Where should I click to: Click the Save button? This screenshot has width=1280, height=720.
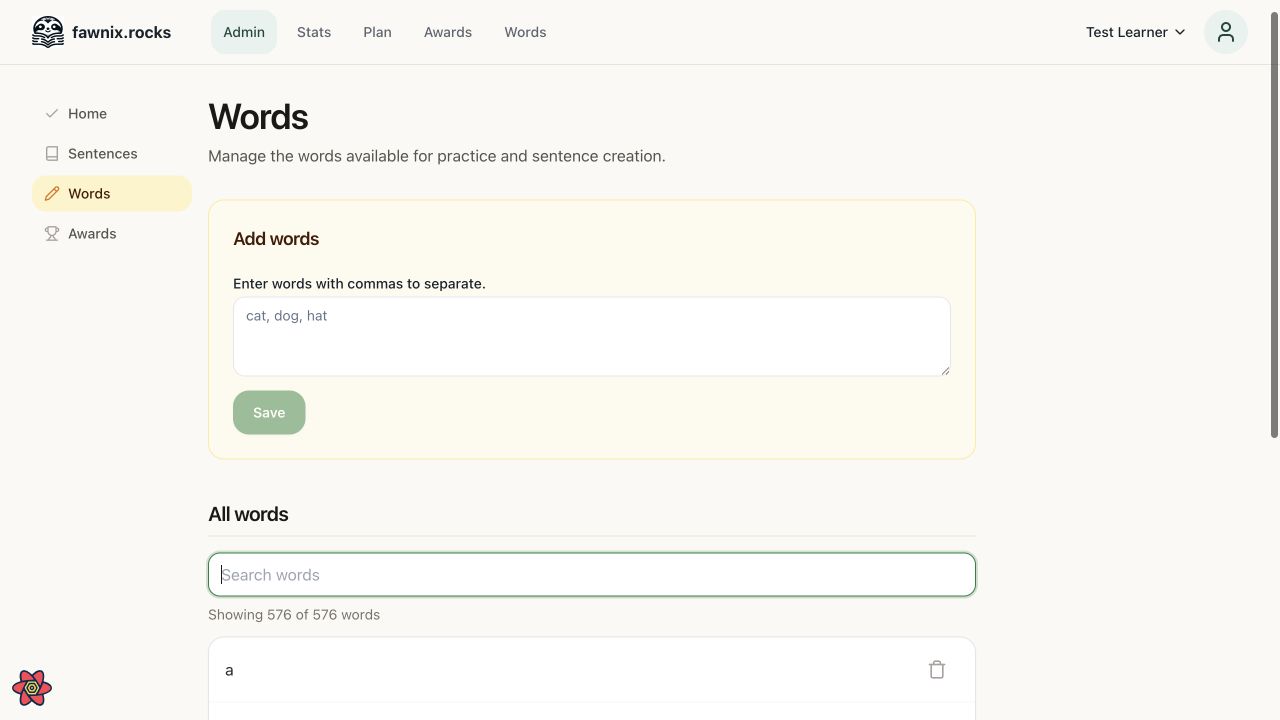269,413
